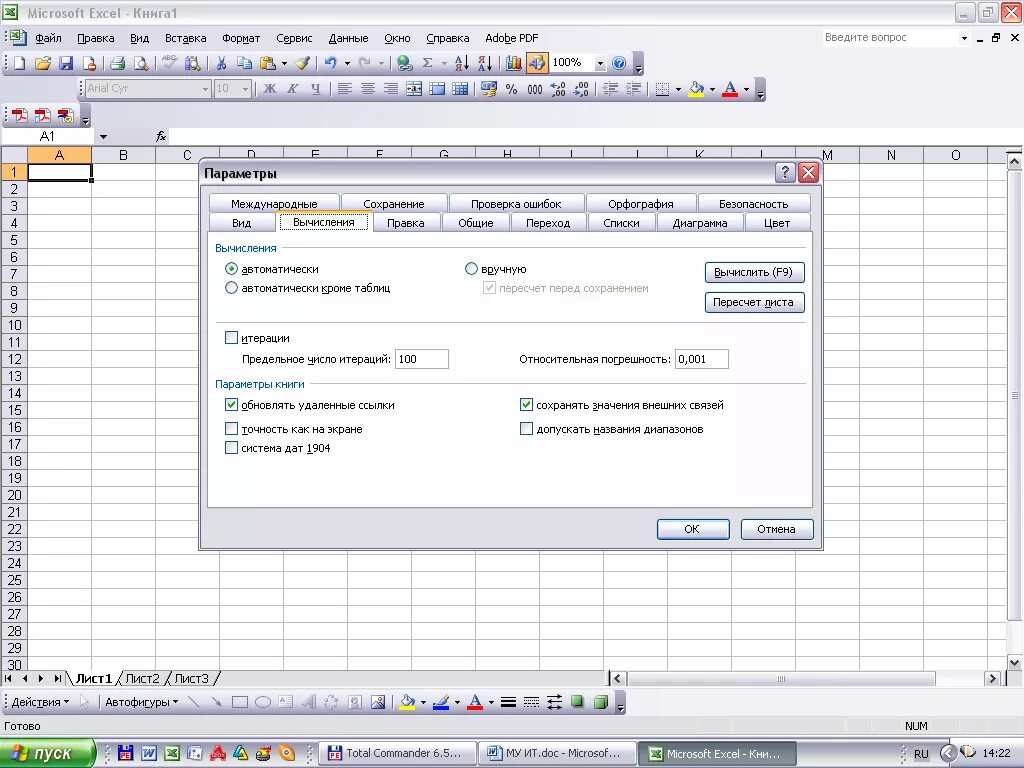The height and width of the screenshot is (768, 1024).
Task: Open the Сохранение tab
Action: point(394,204)
